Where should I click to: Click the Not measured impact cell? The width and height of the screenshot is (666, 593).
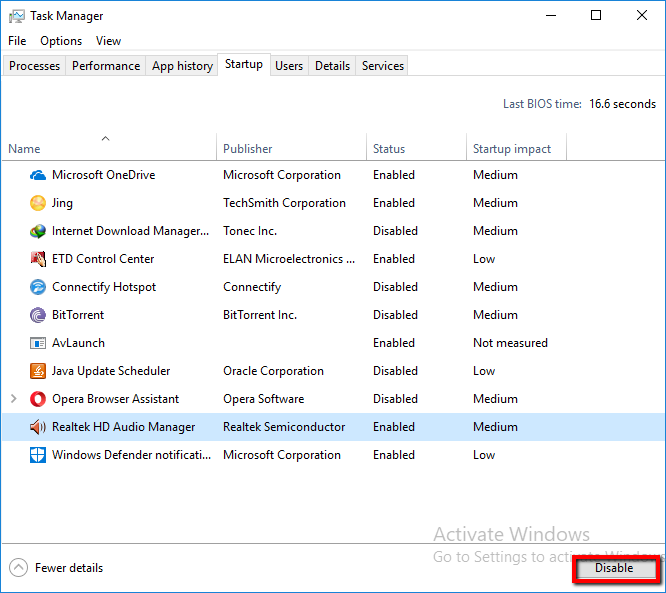point(510,343)
